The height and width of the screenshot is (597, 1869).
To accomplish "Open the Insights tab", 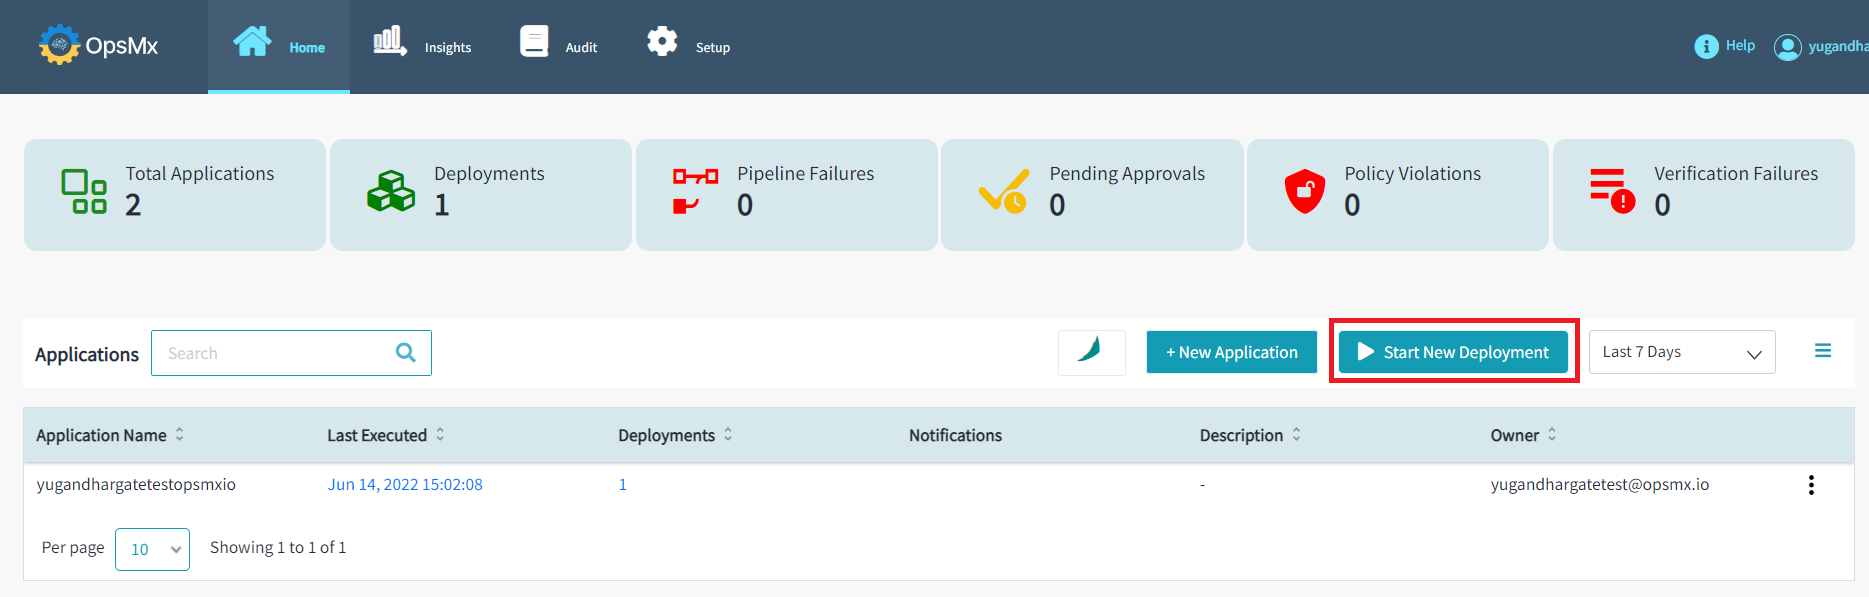I will [x=421, y=46].
